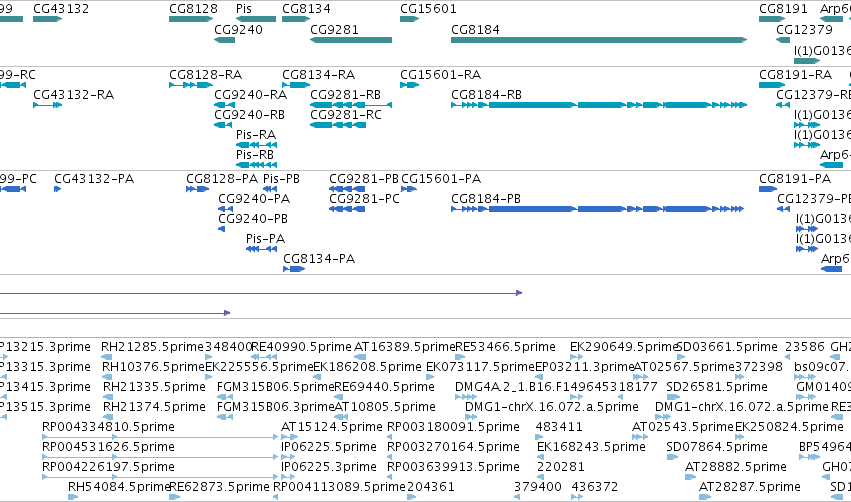Select transcript CG9240-RB
Screen dimensions: 851x502
(223, 125)
